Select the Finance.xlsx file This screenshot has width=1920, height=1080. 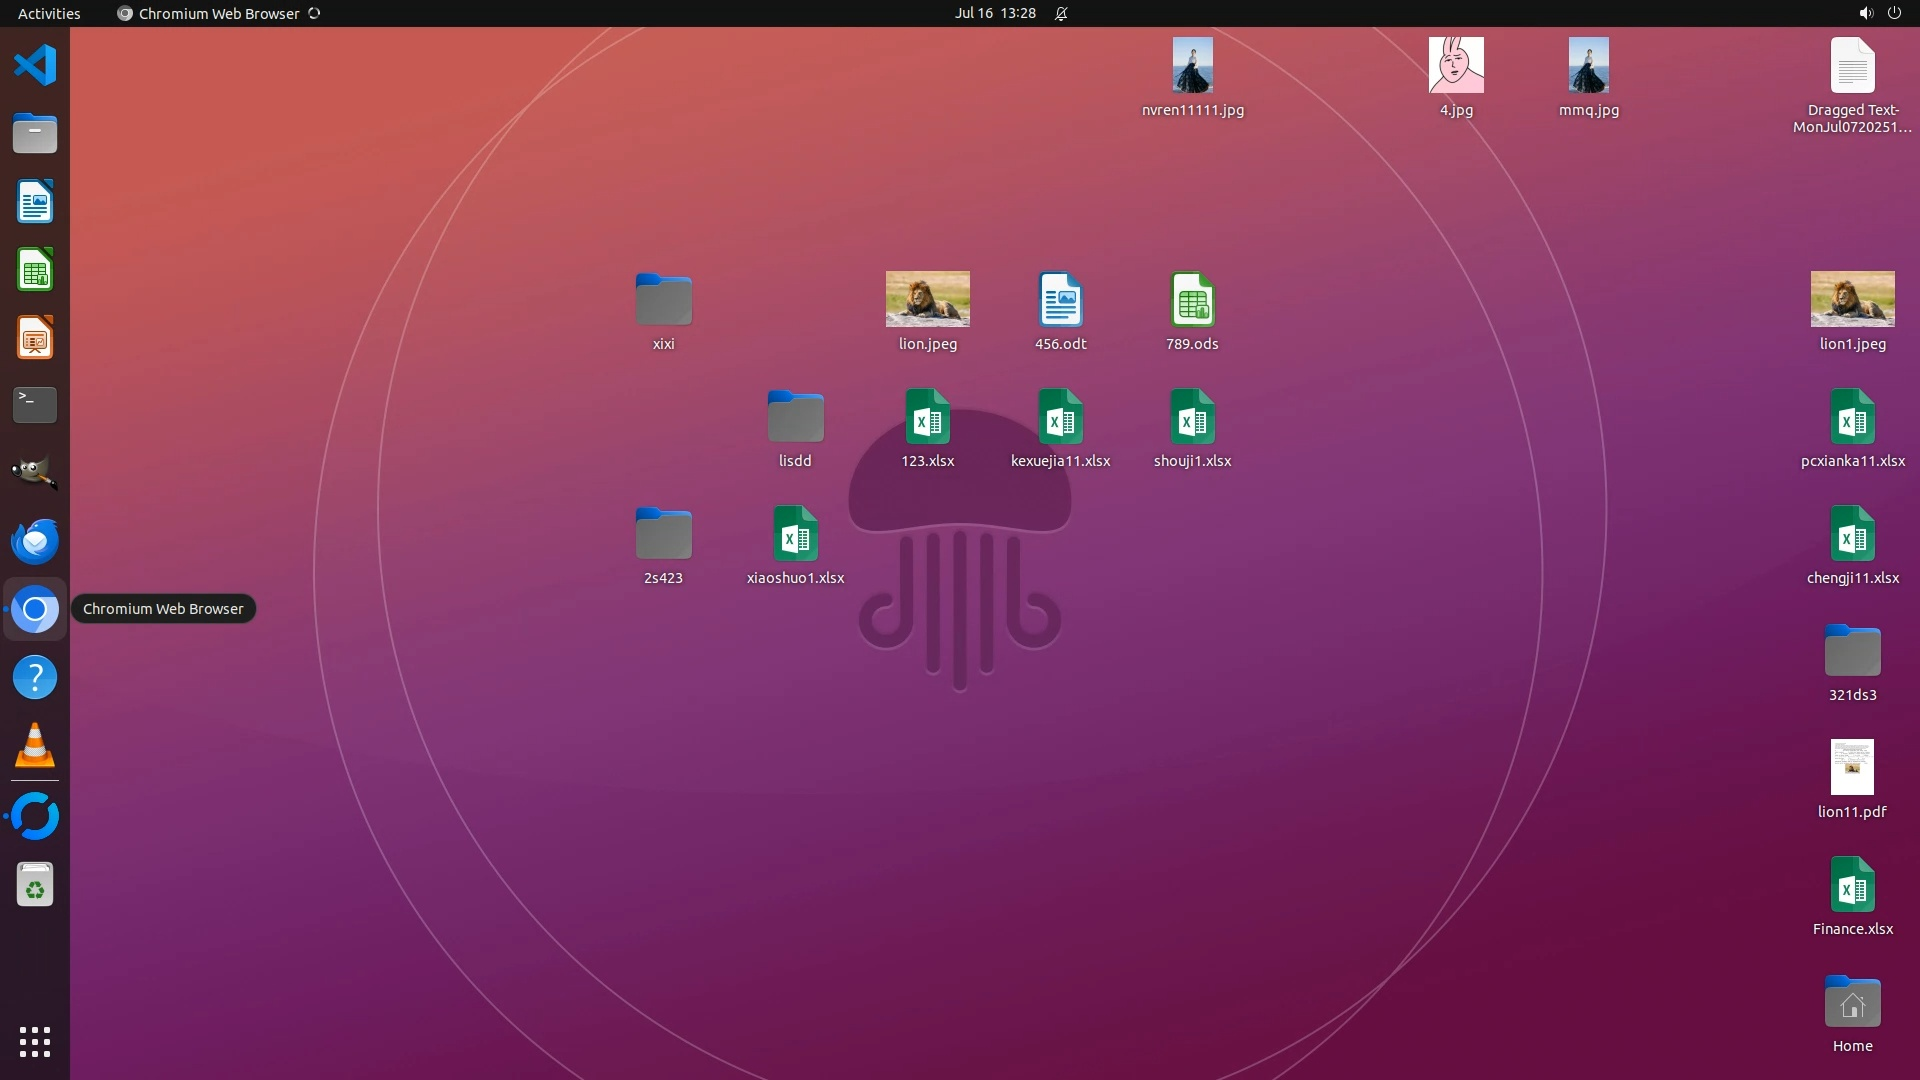click(x=1852, y=885)
